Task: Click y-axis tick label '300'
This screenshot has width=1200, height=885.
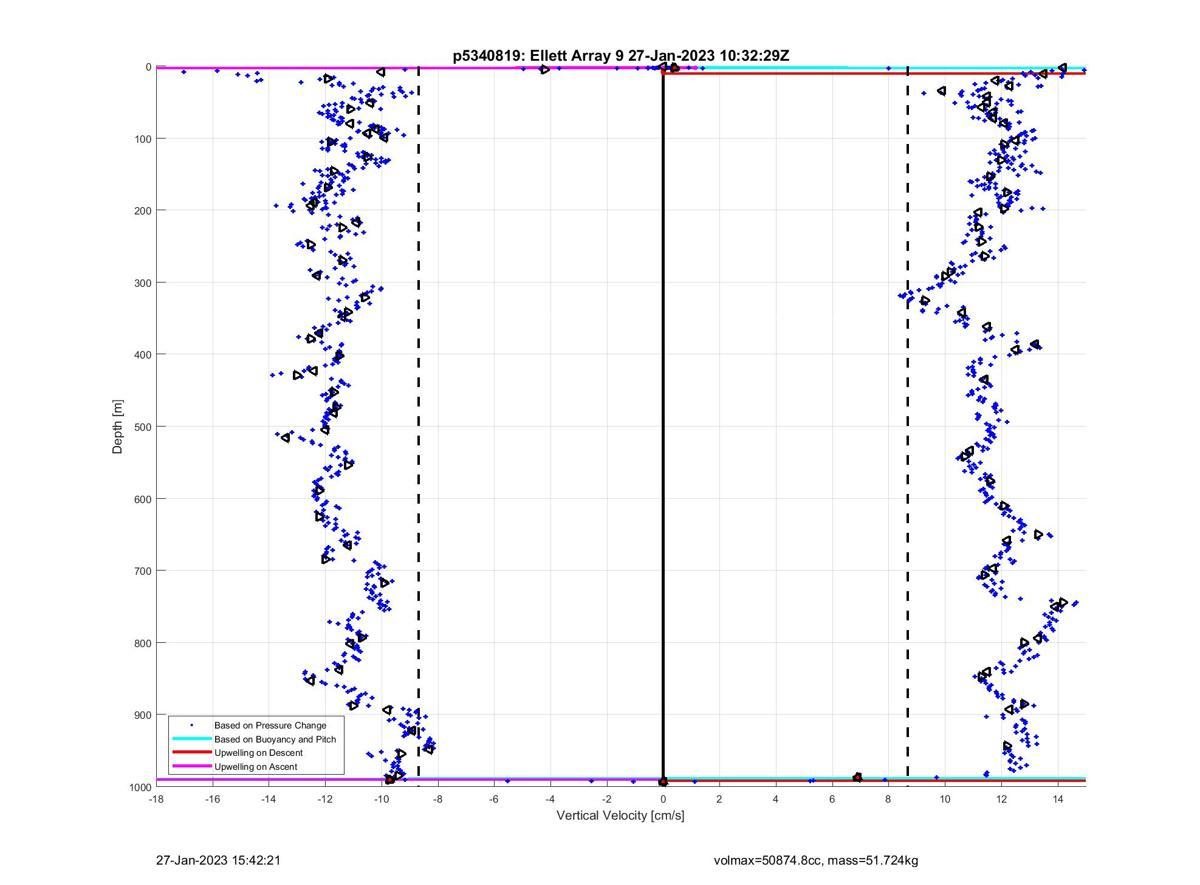Action: pyautogui.click(x=141, y=283)
